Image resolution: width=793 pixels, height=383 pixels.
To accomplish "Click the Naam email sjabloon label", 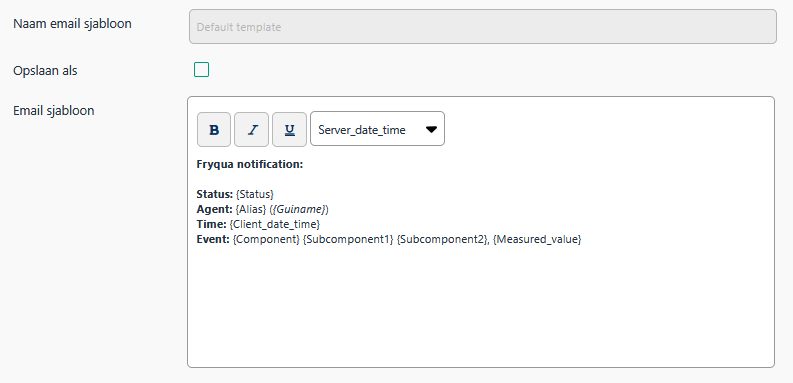I will (x=72, y=24).
